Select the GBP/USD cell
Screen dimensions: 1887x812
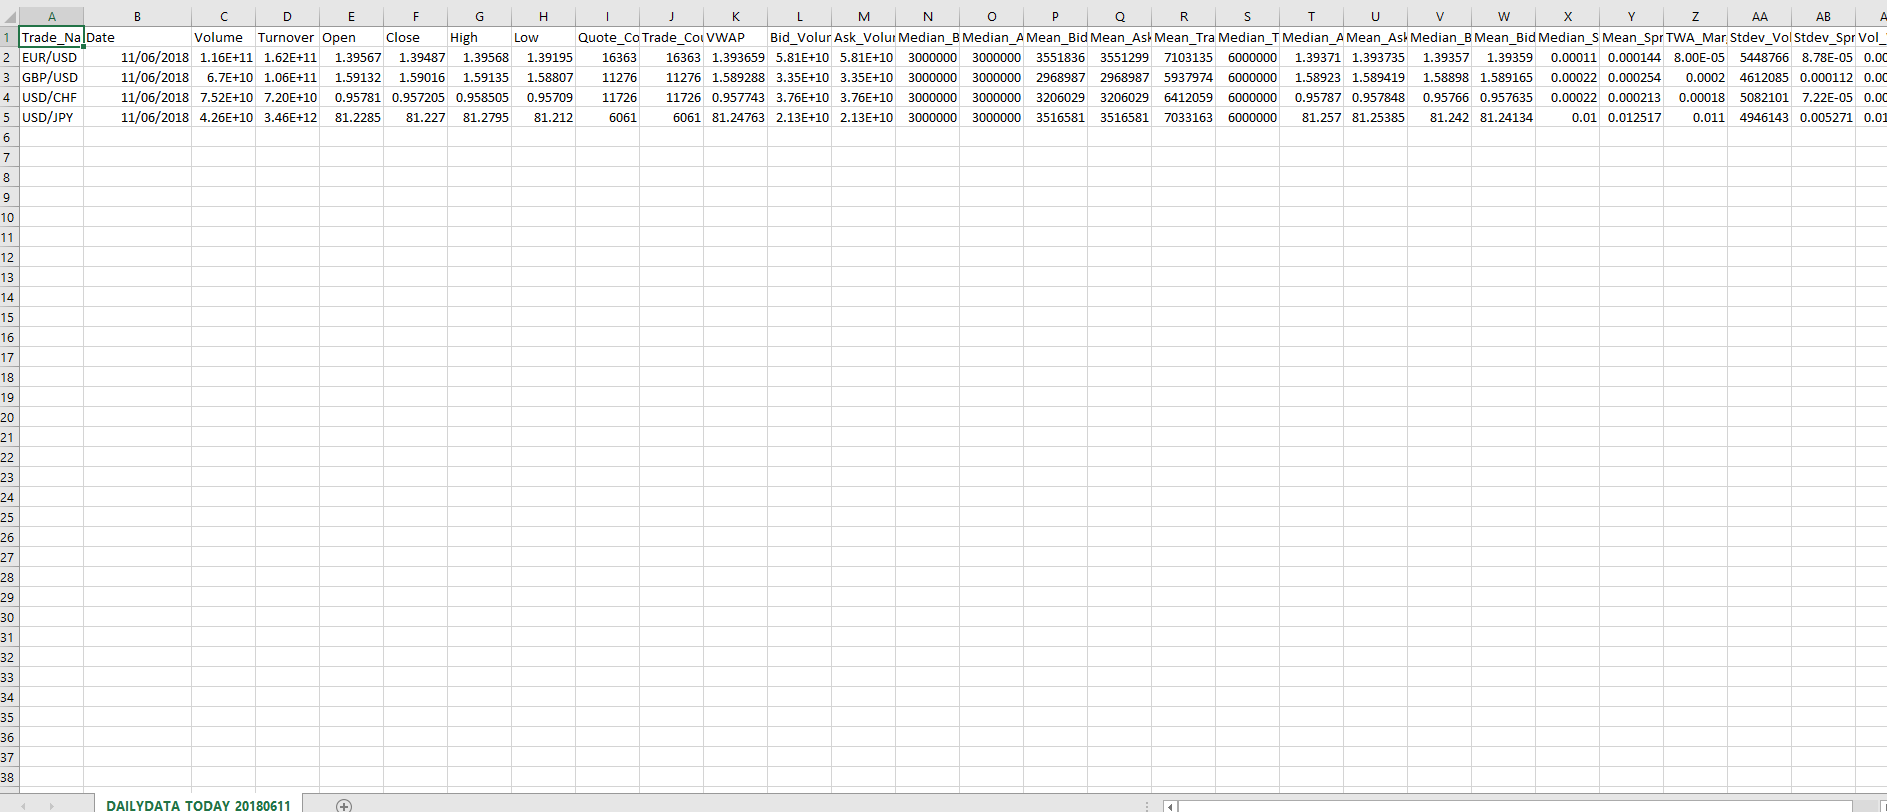click(51, 77)
